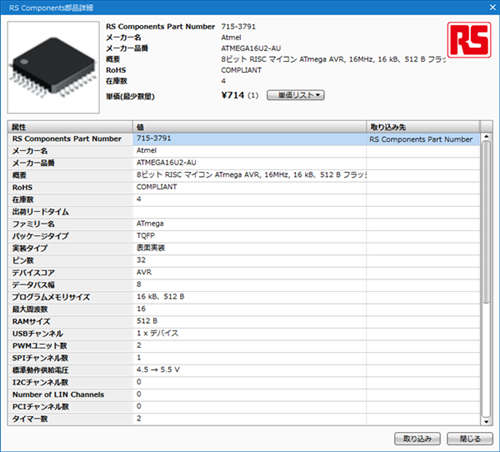Select the SPIチャンネル数 row
Screen dimensions: 500x452
click(x=244, y=358)
